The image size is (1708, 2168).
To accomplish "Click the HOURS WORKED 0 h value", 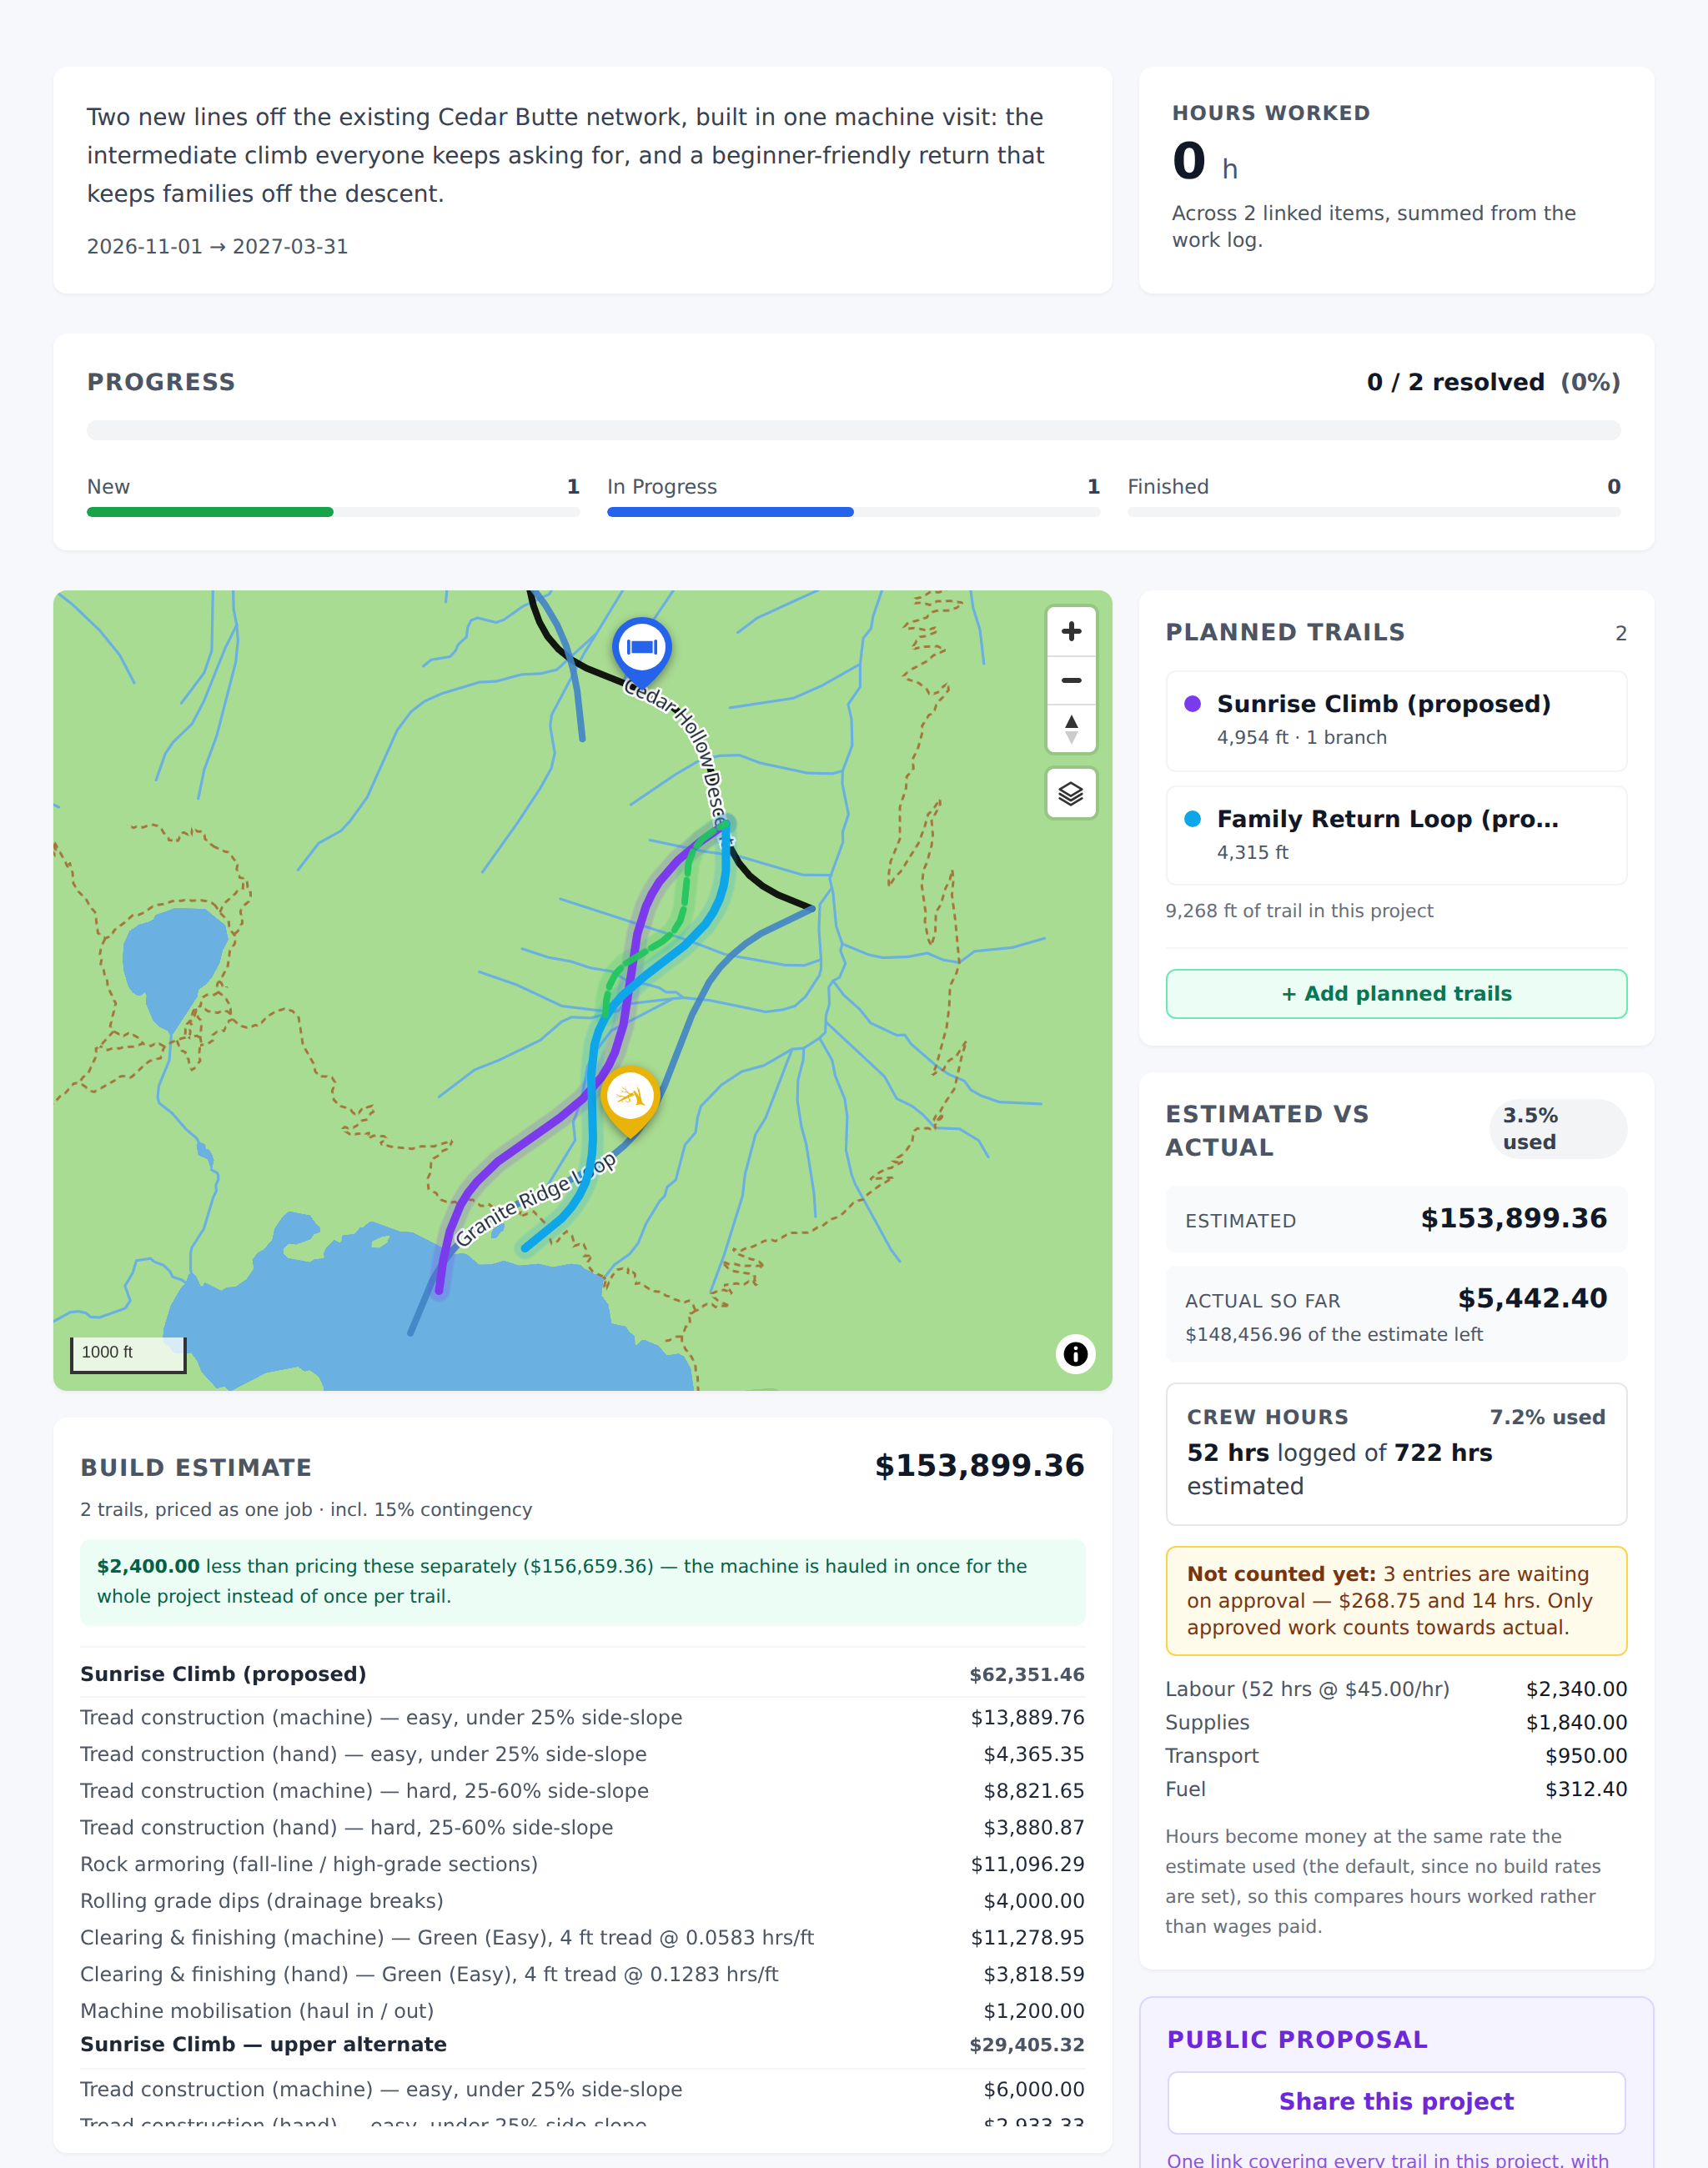I will [1205, 162].
